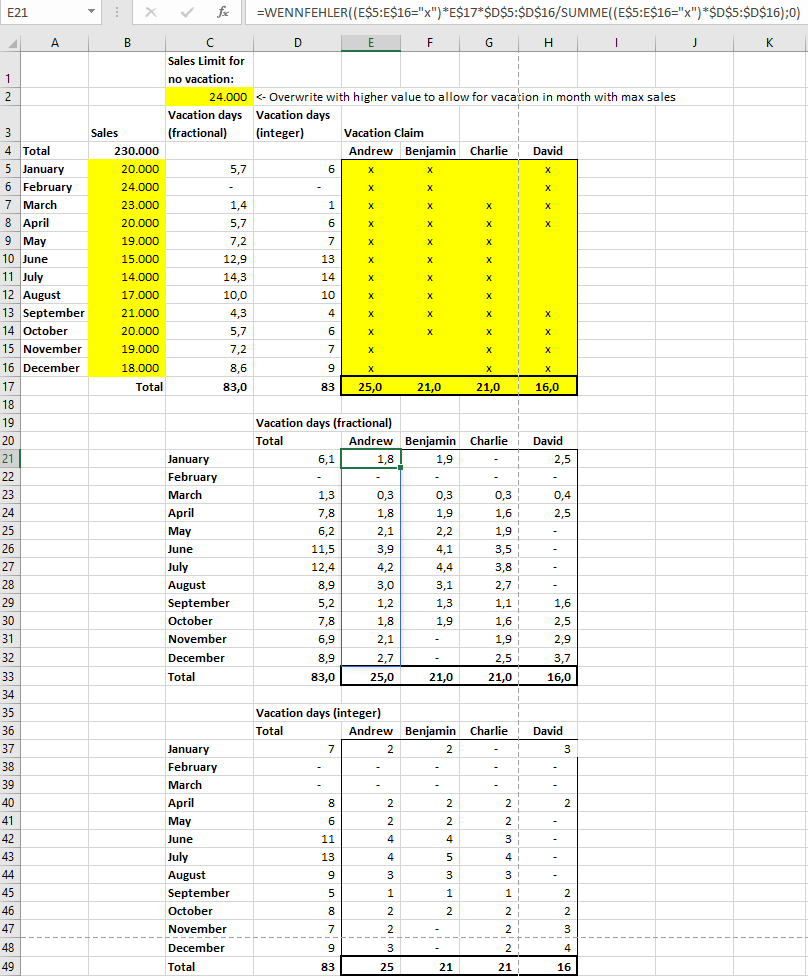Select the Charlie header in row 4
The height and width of the screenshot is (976, 808).
[x=489, y=151]
